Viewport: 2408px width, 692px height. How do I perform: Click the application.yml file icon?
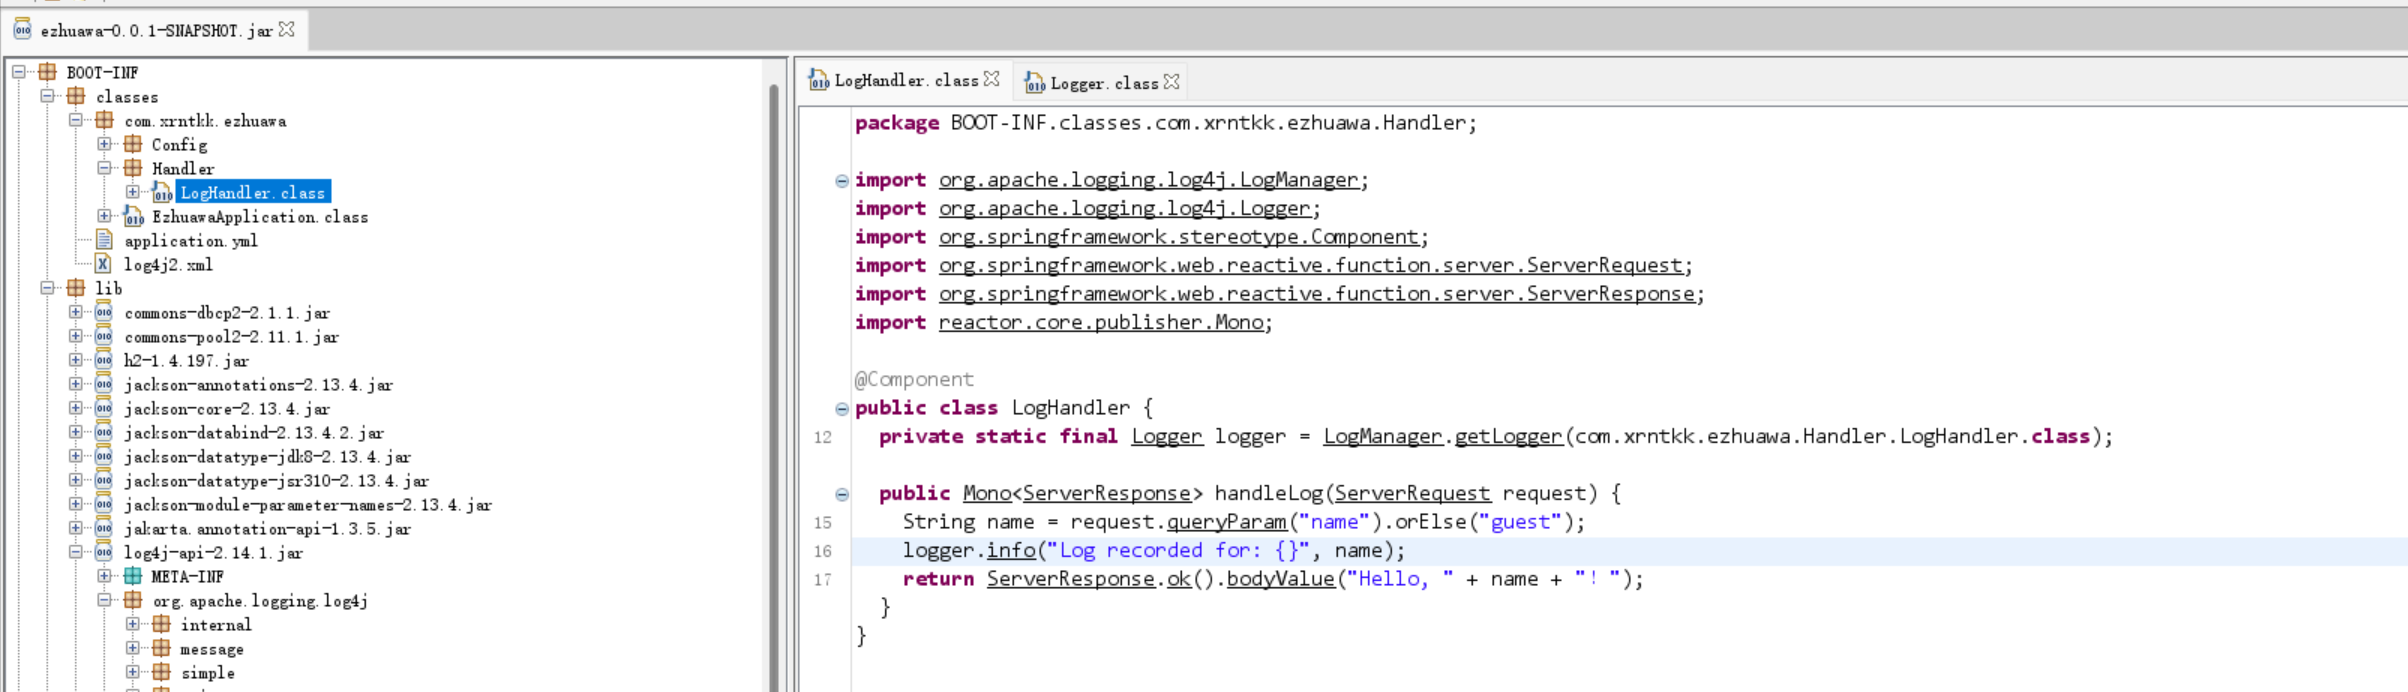pyautogui.click(x=103, y=240)
